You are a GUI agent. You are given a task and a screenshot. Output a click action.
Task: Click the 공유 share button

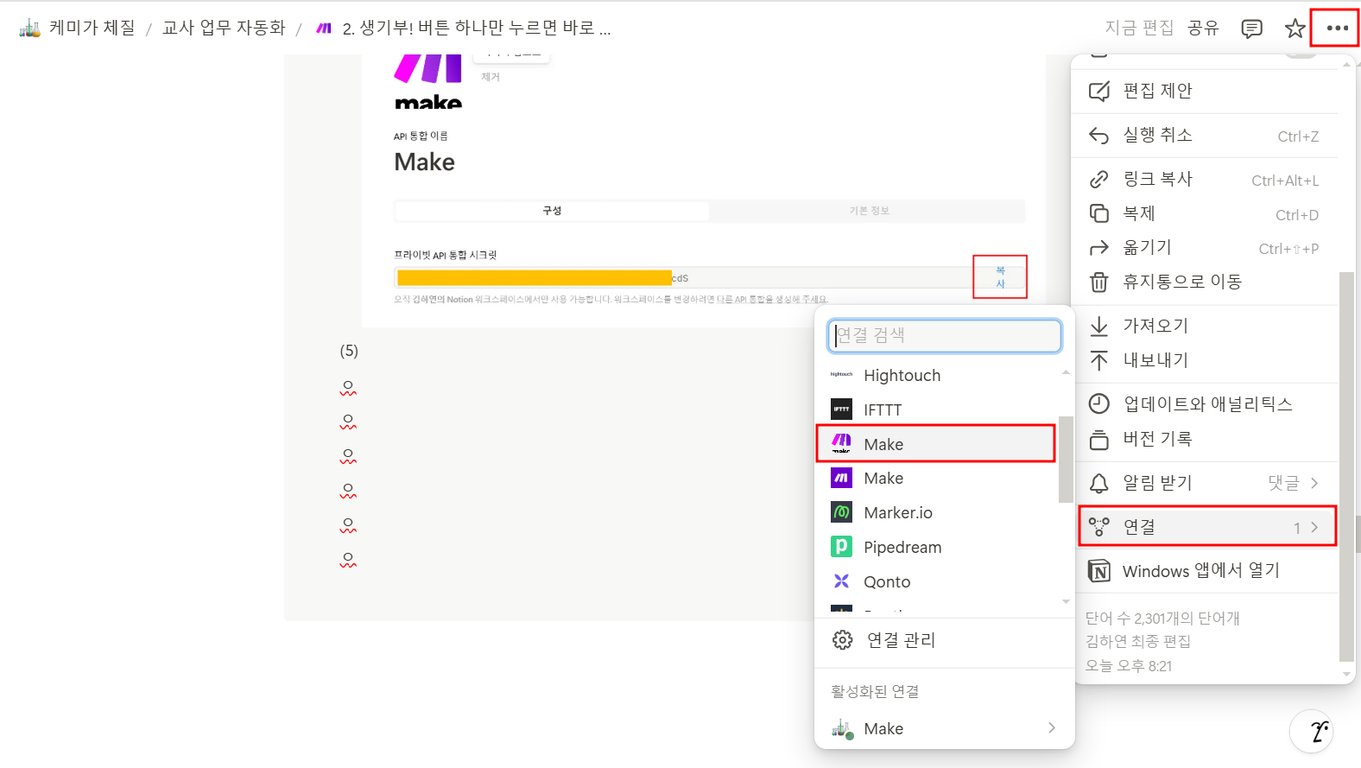point(1203,28)
